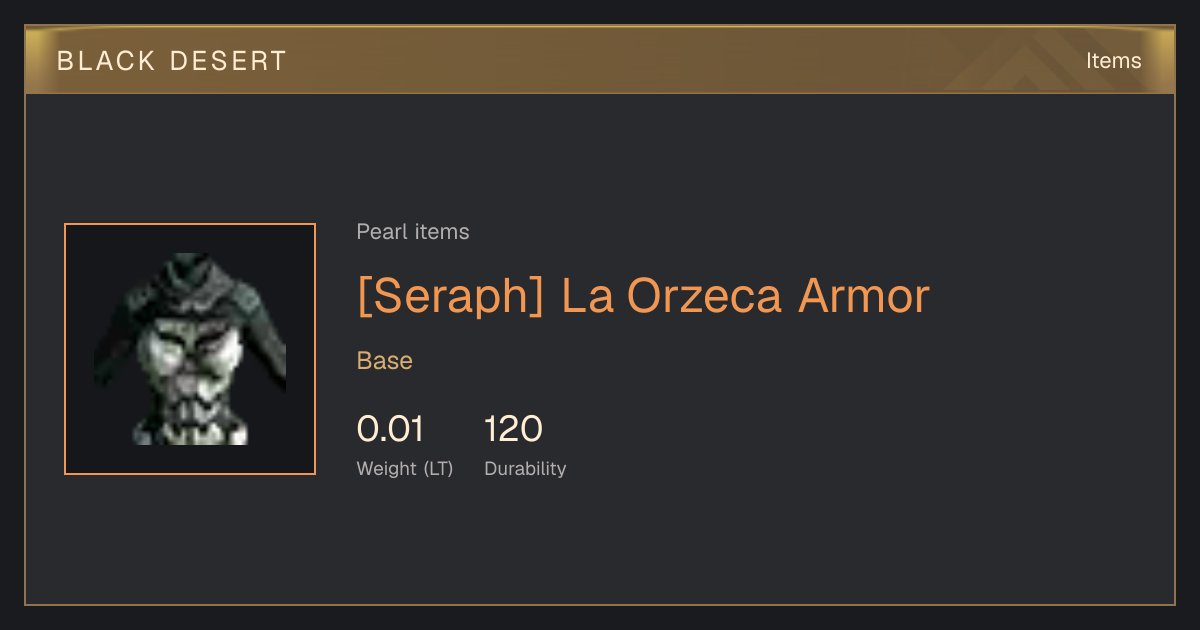This screenshot has width=1200, height=630.
Task: Click the word "BLACK" in the header
Action: pyautogui.click(x=106, y=61)
